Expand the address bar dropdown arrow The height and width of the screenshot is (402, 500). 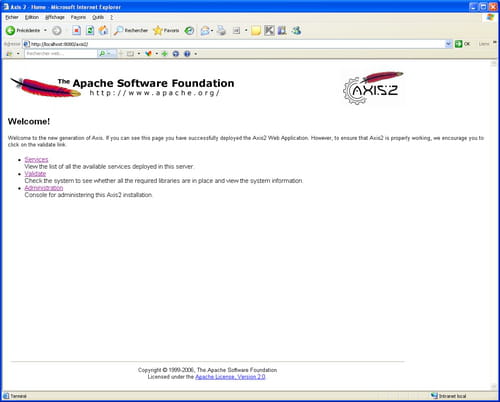[x=448, y=44]
